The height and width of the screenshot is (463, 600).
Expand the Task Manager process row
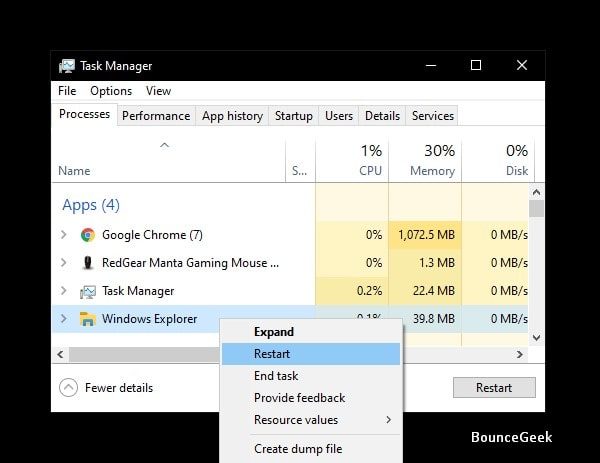[x=64, y=290]
